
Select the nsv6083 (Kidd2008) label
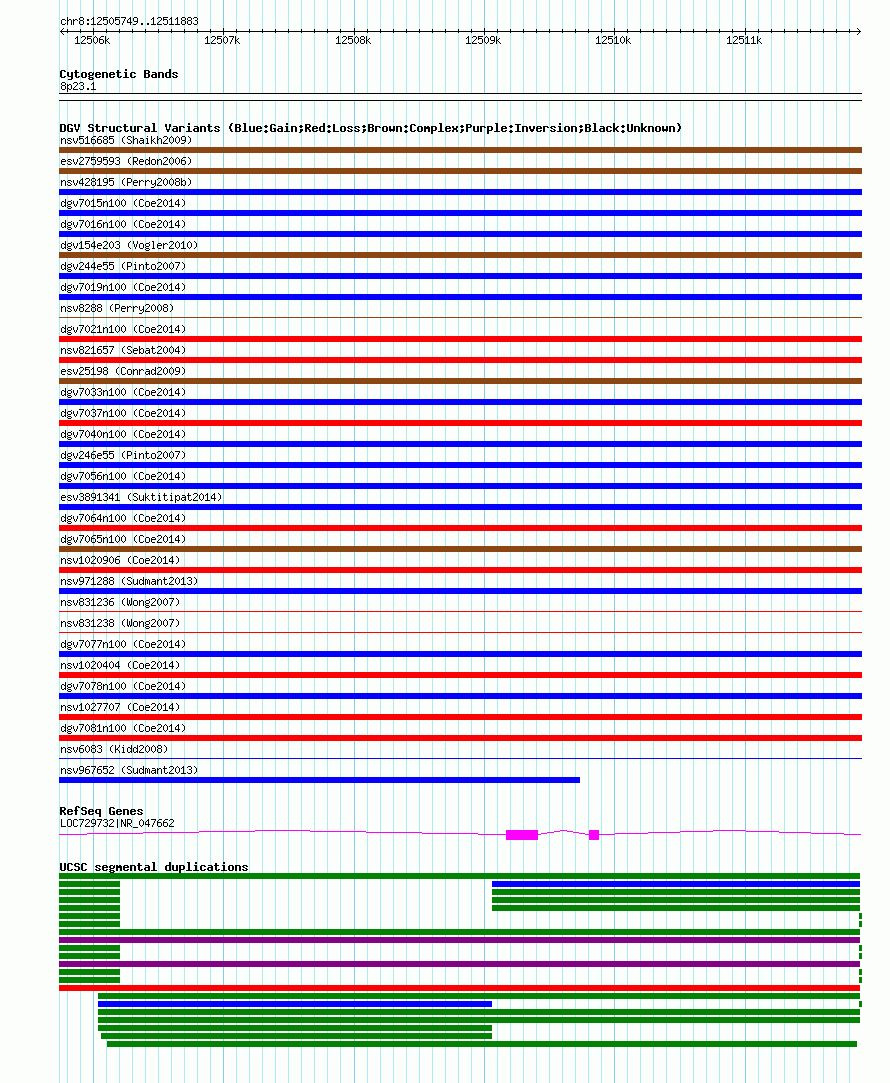tap(114, 749)
